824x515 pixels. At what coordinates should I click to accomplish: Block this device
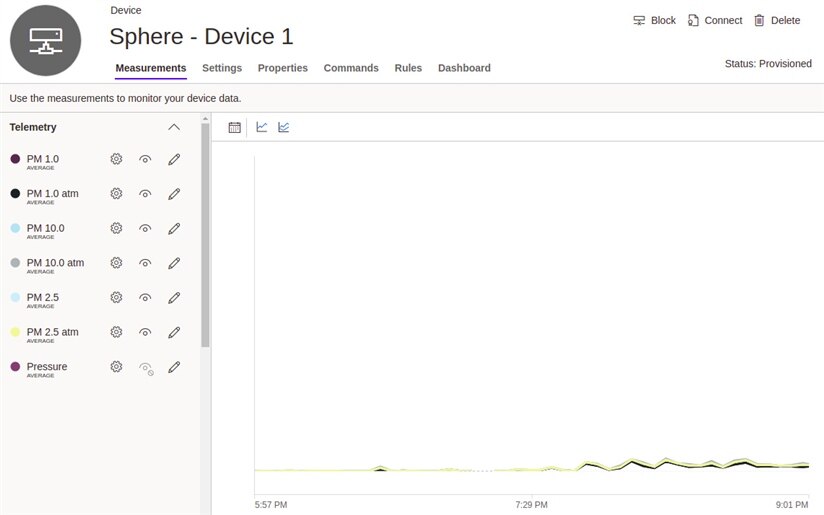655,20
